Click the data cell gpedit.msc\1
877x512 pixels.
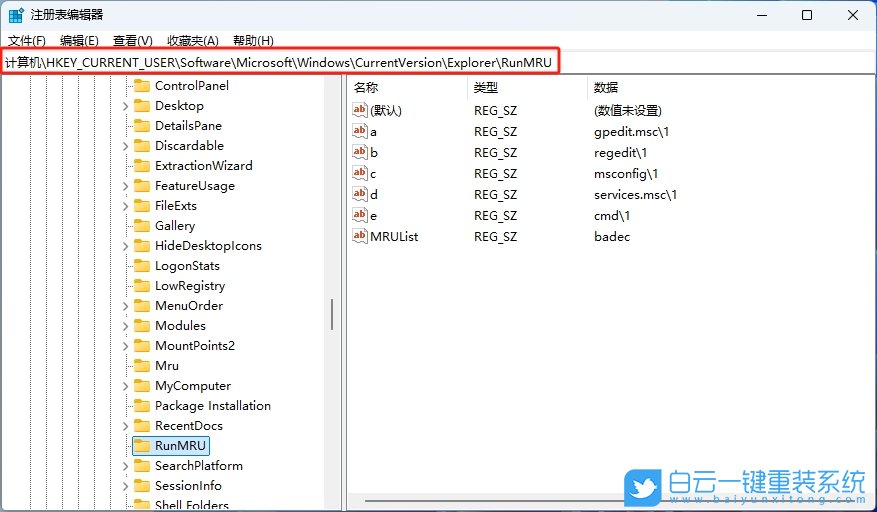point(631,132)
